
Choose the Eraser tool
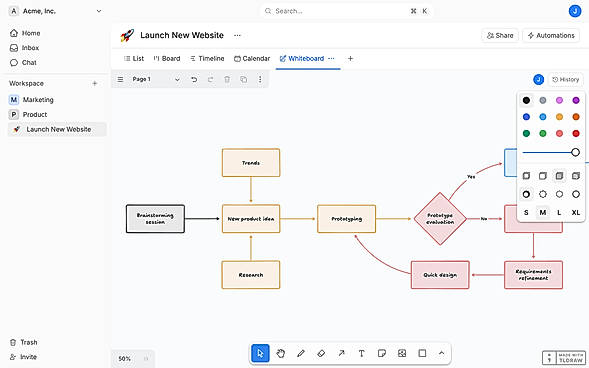321,353
